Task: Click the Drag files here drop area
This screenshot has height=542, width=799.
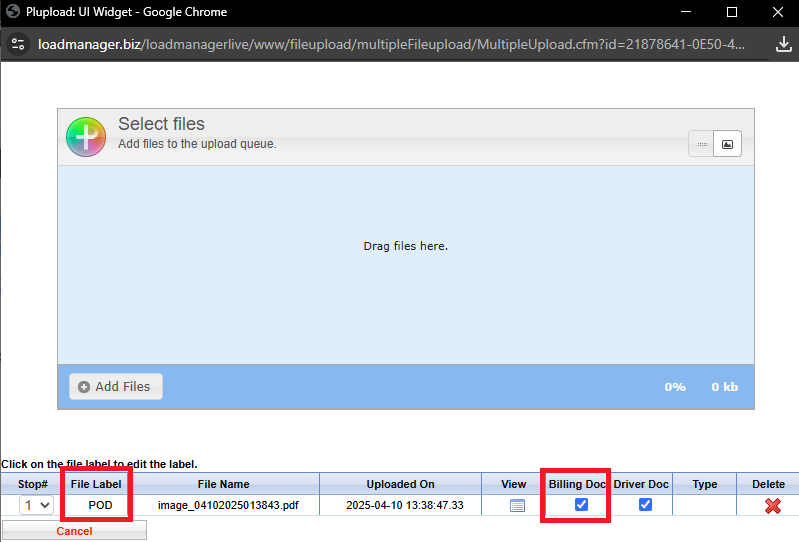Action: [x=405, y=246]
